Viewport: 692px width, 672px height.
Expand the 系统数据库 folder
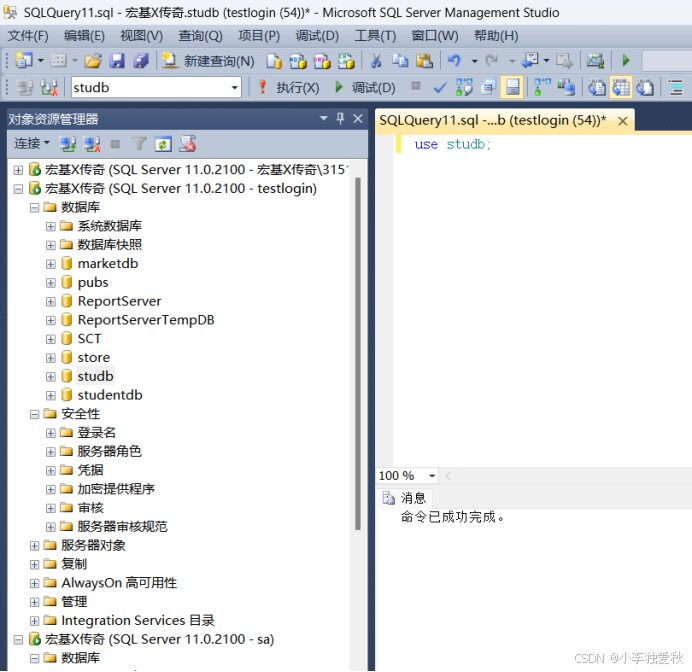tap(51, 226)
